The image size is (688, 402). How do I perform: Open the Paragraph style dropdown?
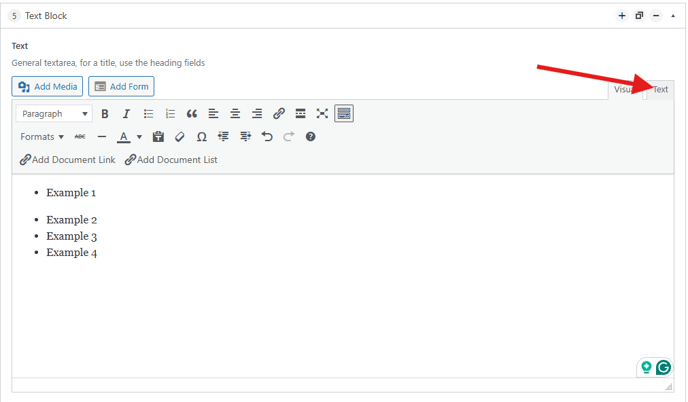[x=54, y=114]
